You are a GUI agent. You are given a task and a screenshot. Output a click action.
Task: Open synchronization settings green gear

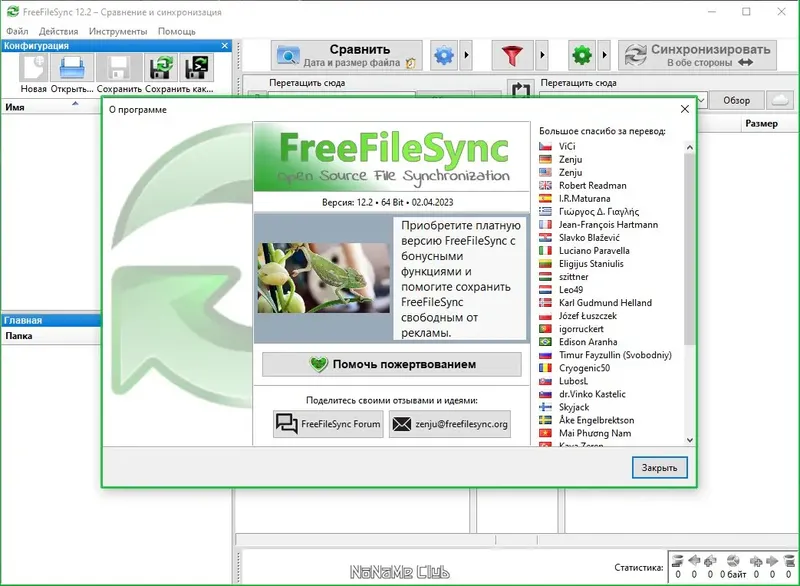pyautogui.click(x=582, y=55)
